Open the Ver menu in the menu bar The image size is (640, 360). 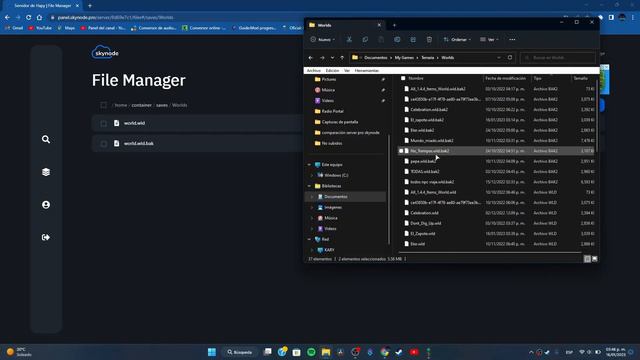(x=347, y=71)
